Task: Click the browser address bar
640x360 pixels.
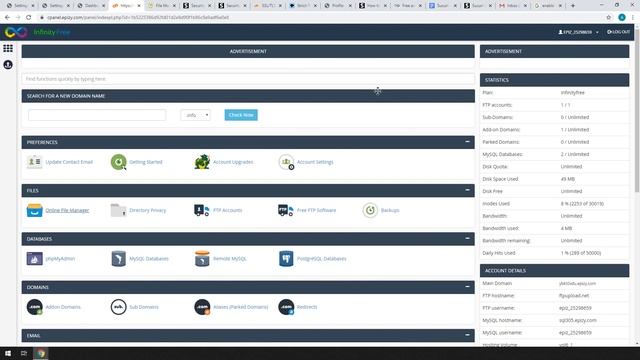Action: pos(320,18)
